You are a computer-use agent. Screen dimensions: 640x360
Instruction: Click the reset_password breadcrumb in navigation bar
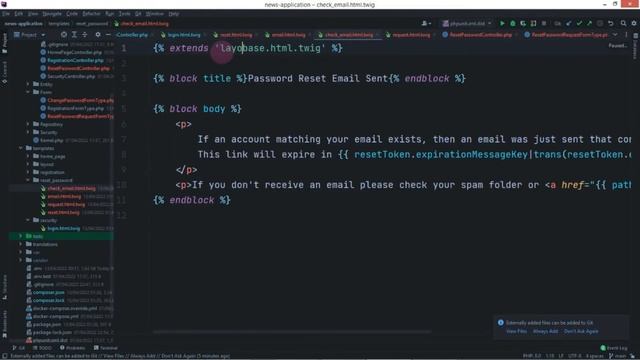pos(92,24)
